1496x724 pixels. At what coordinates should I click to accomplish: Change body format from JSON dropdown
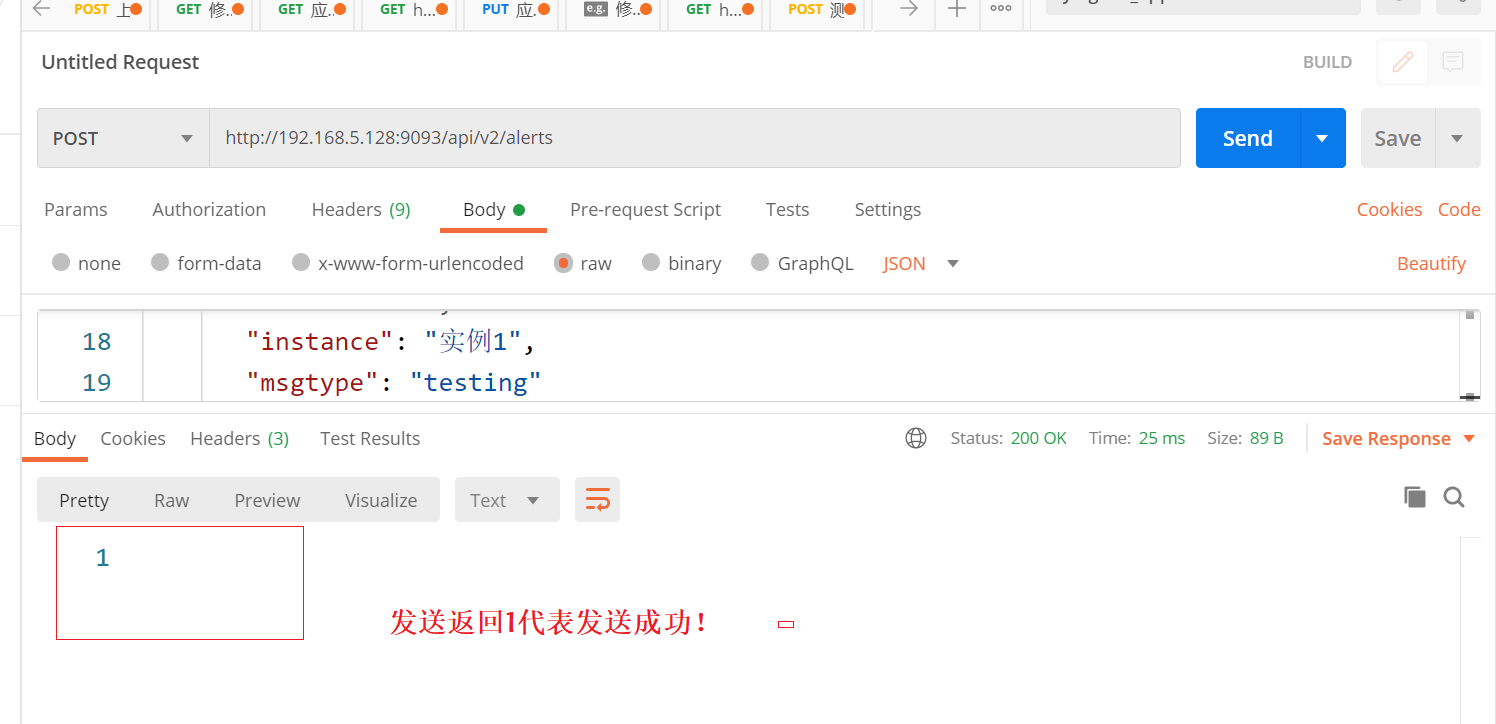917,263
